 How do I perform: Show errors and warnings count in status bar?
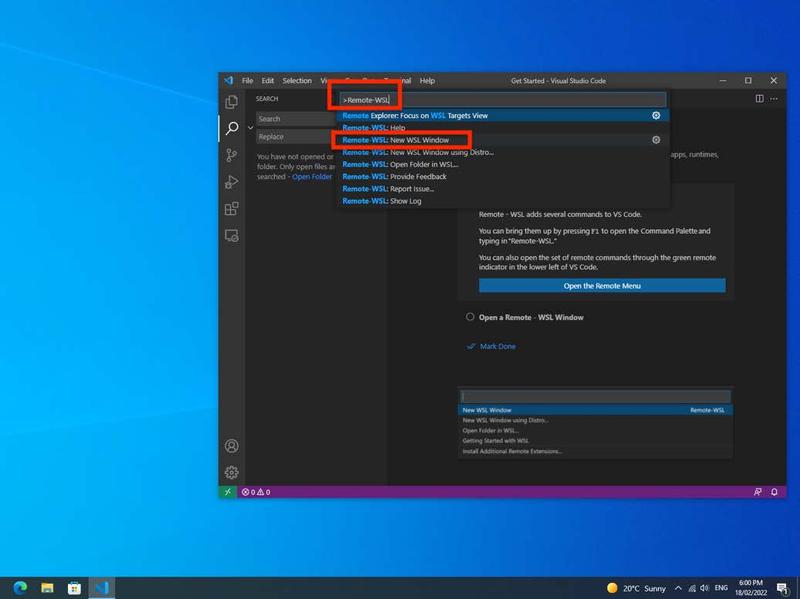[256, 492]
